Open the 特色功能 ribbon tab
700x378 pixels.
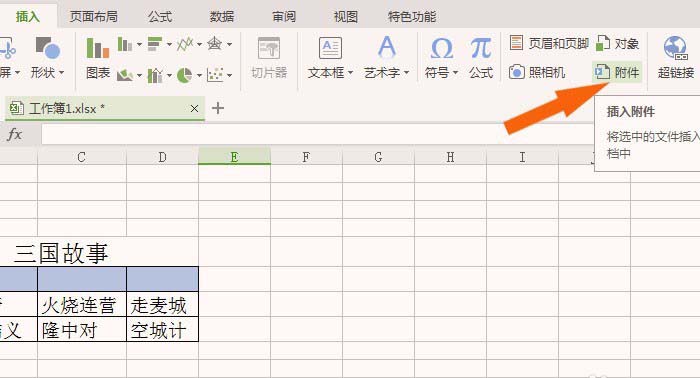tap(412, 17)
